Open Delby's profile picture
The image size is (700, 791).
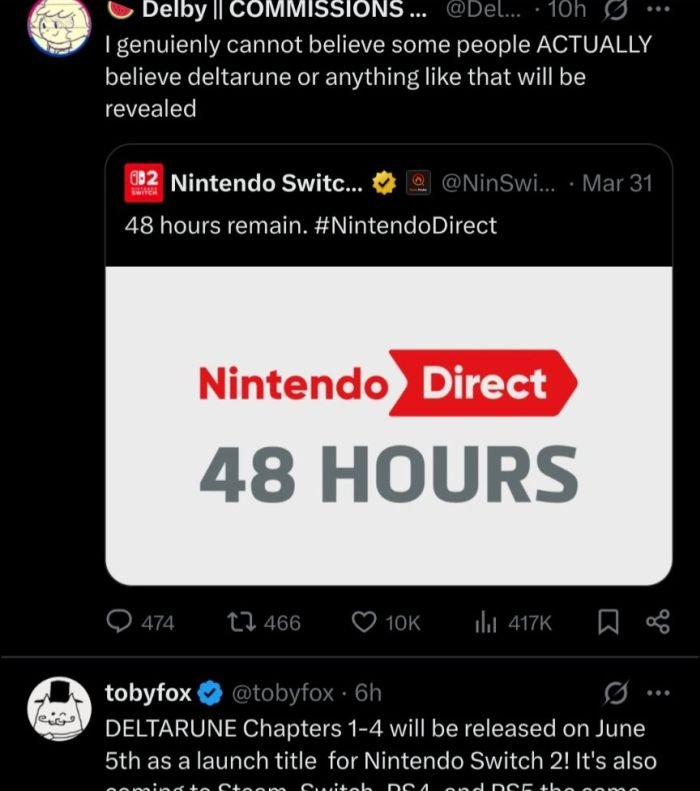pyautogui.click(x=59, y=25)
